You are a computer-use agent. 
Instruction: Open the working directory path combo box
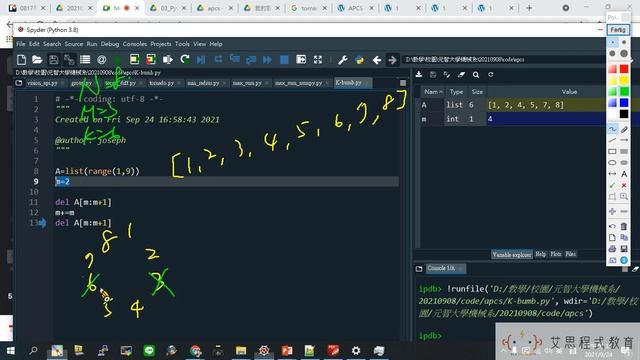click(x=504, y=60)
